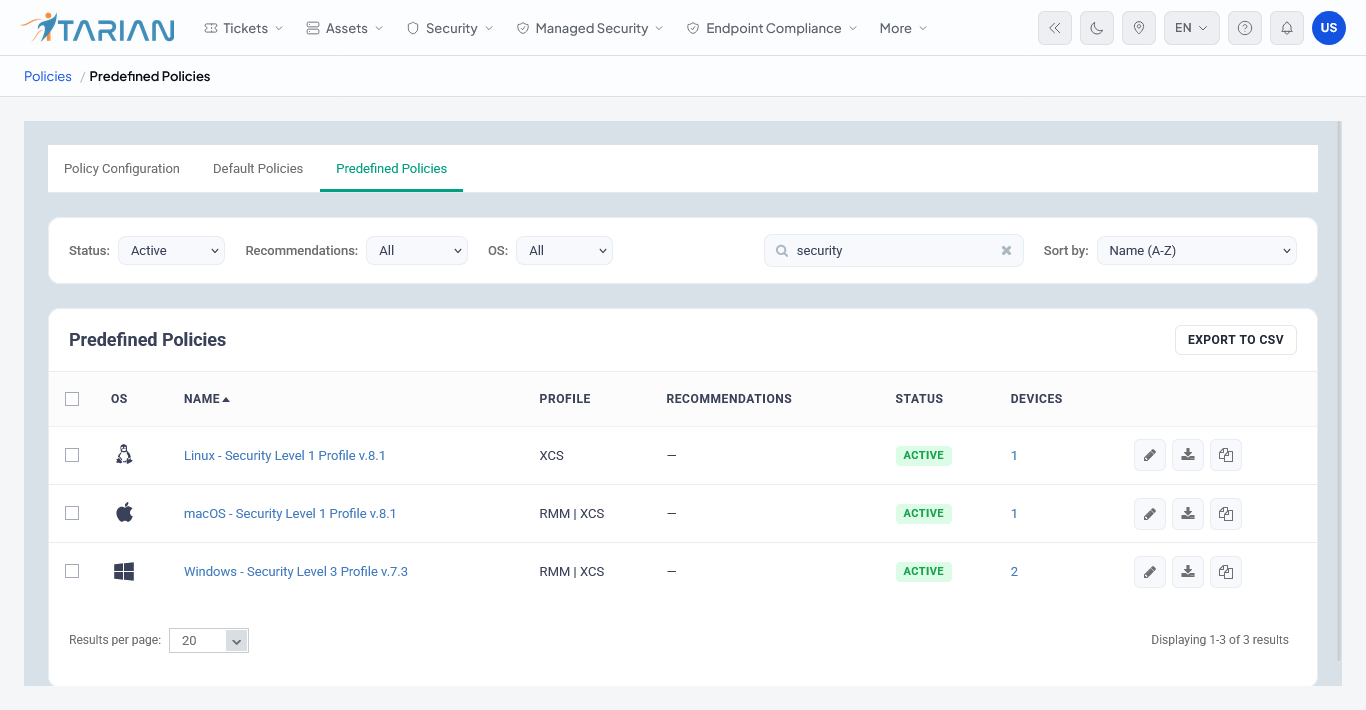Viewport: 1366px width, 710px height.
Task: Download the Windows Security Level 3 policy
Action: pos(1188,572)
